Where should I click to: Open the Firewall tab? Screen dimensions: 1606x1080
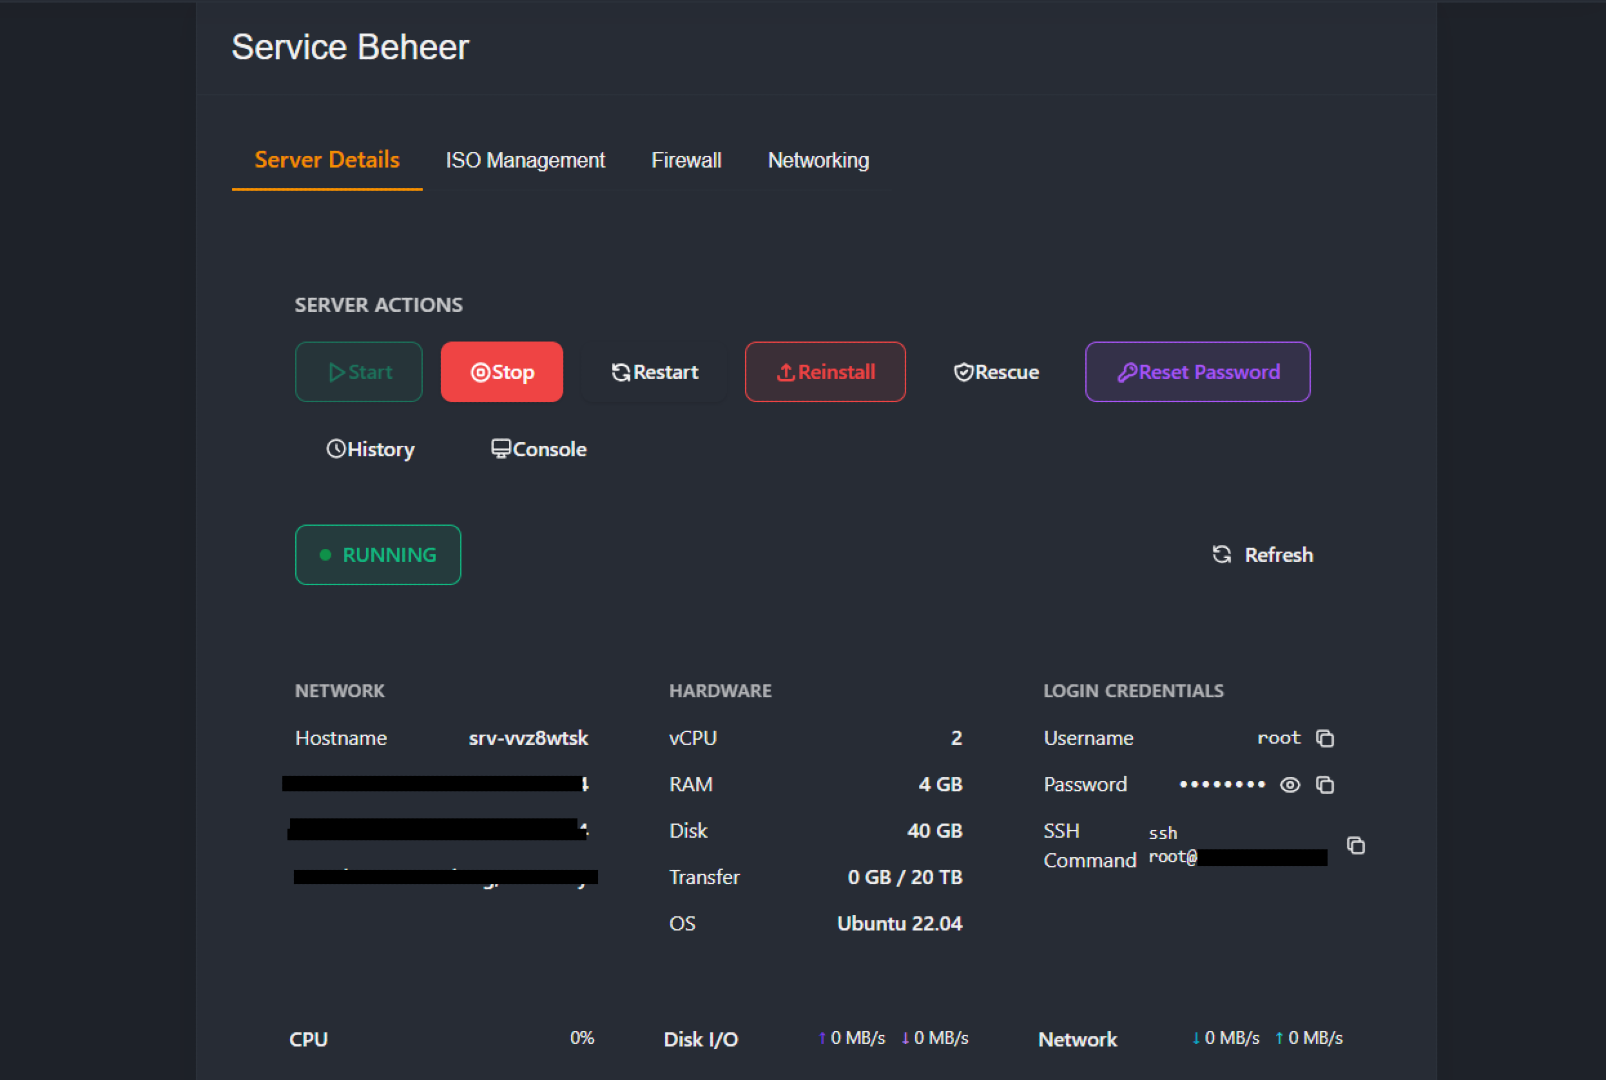pos(686,160)
